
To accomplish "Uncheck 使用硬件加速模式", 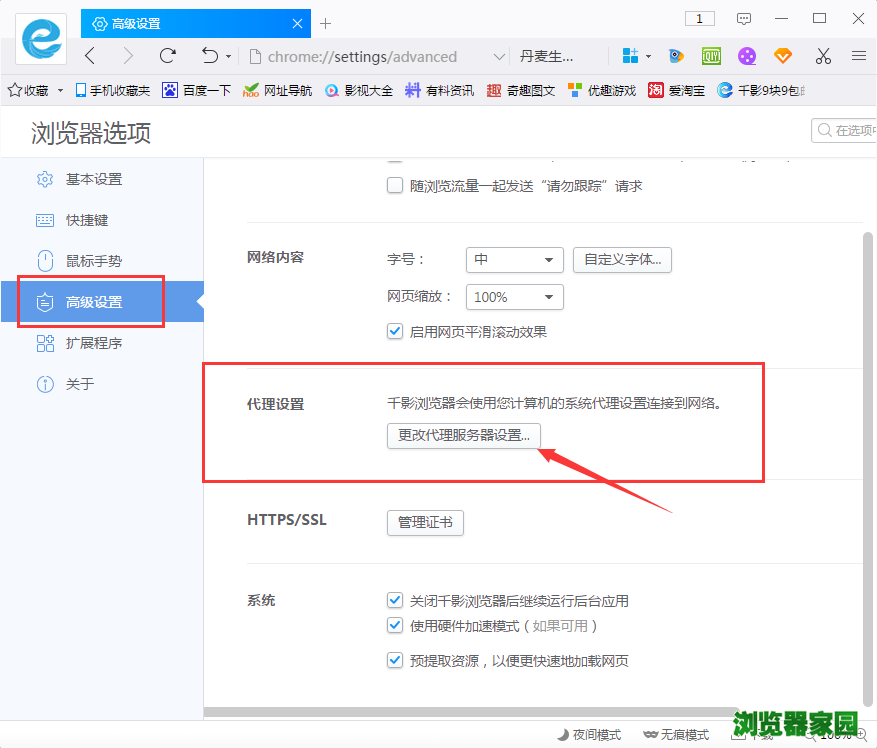I will click(395, 625).
